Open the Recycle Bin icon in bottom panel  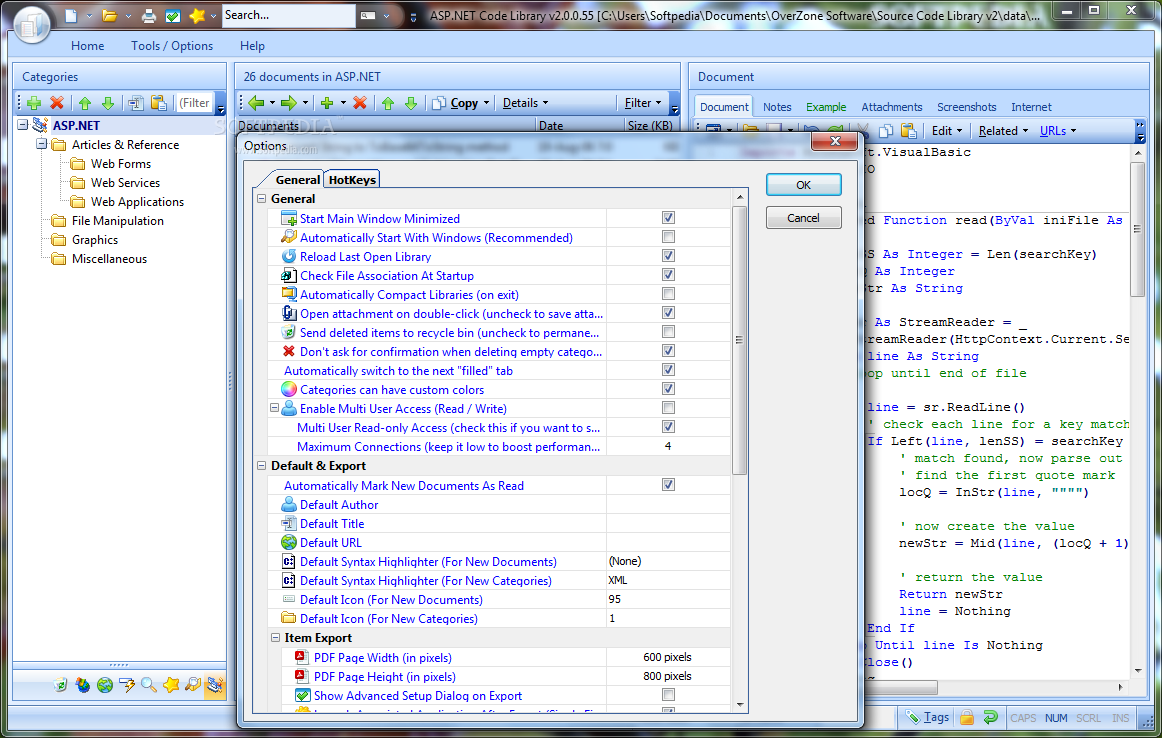point(61,685)
